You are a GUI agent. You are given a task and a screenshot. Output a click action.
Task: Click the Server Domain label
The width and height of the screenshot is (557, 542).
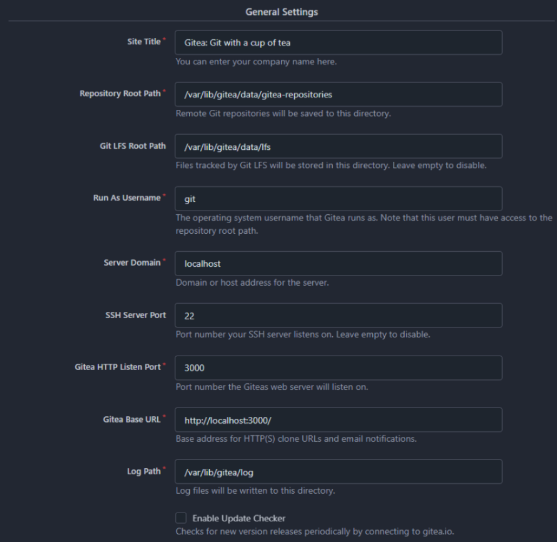click(x=132, y=262)
